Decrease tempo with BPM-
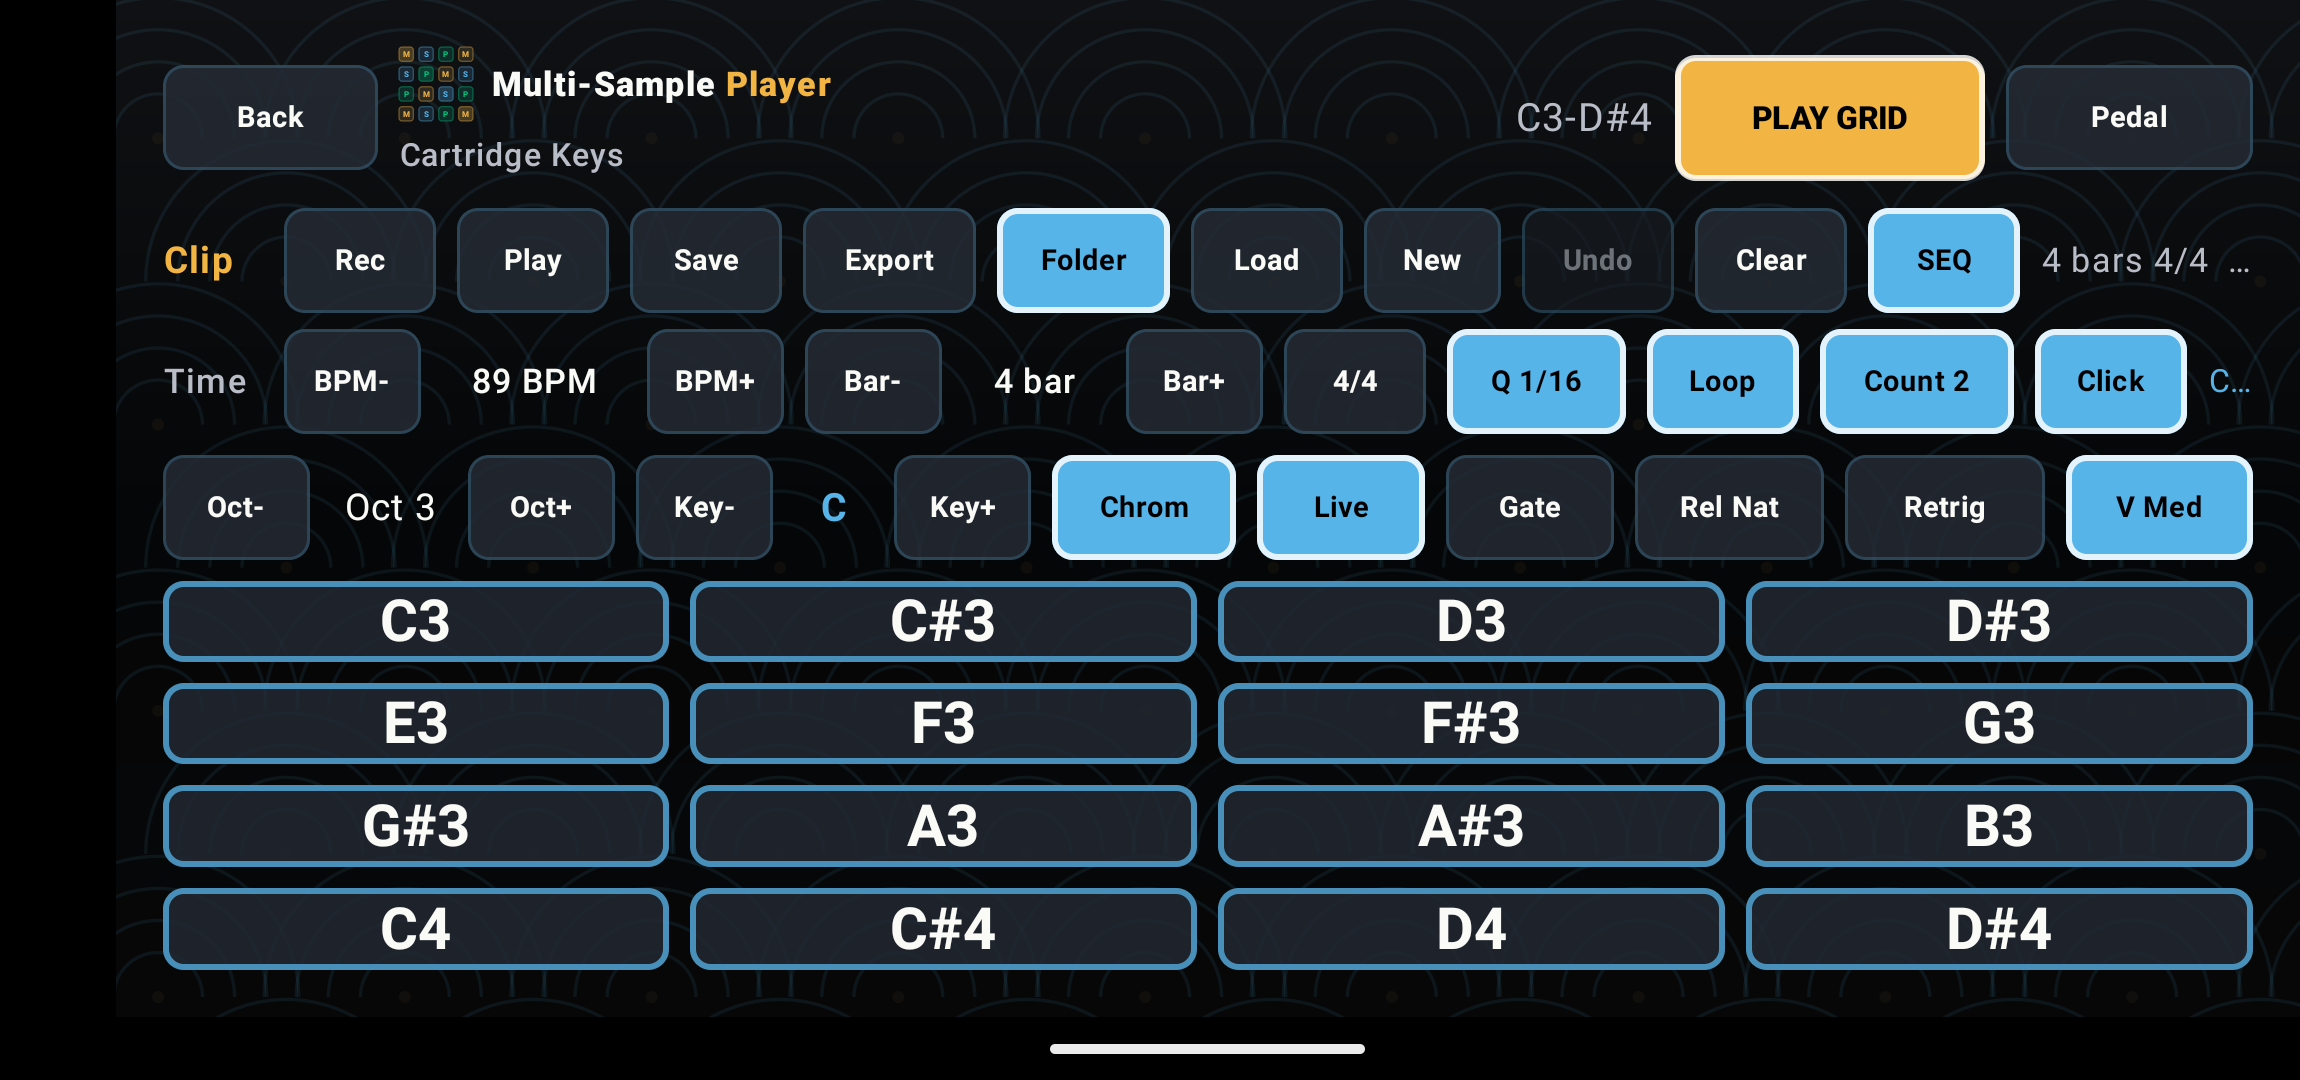Image resolution: width=2300 pixels, height=1080 pixels. 352,381
